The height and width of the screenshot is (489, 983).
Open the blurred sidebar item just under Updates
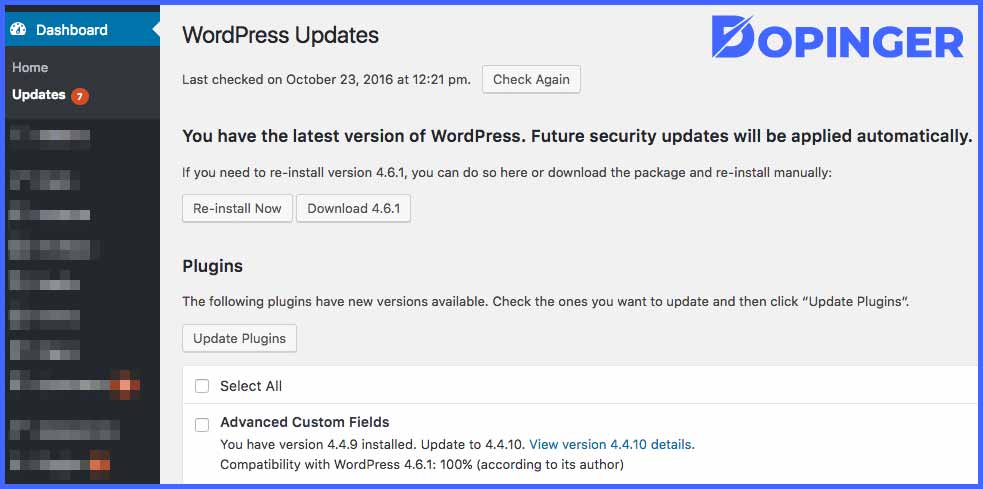50,135
